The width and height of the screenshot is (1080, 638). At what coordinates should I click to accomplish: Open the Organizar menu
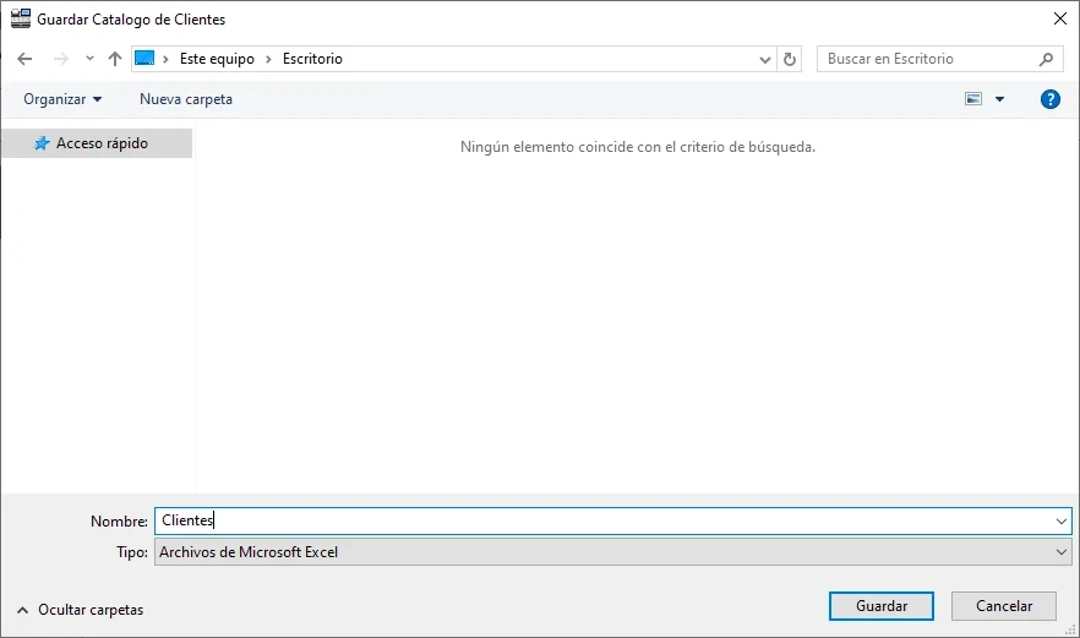point(62,99)
